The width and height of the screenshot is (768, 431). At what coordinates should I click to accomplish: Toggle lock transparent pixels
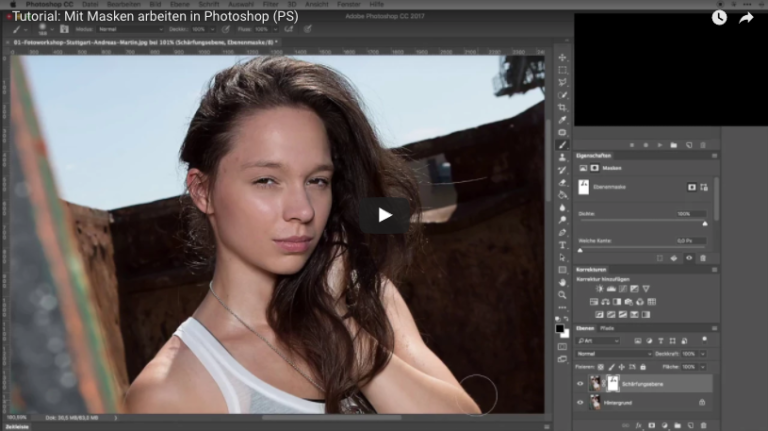(600, 367)
